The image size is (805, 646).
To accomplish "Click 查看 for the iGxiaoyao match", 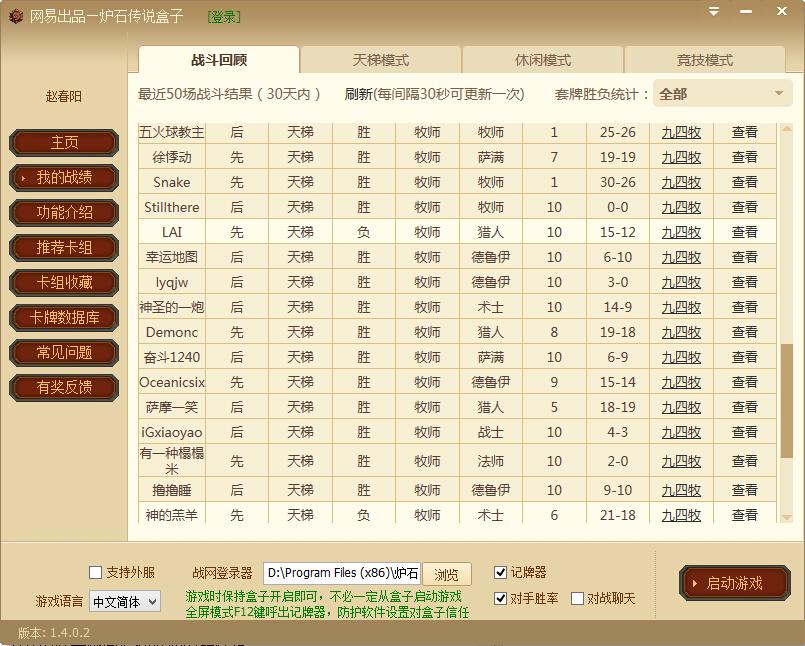I will point(744,432).
